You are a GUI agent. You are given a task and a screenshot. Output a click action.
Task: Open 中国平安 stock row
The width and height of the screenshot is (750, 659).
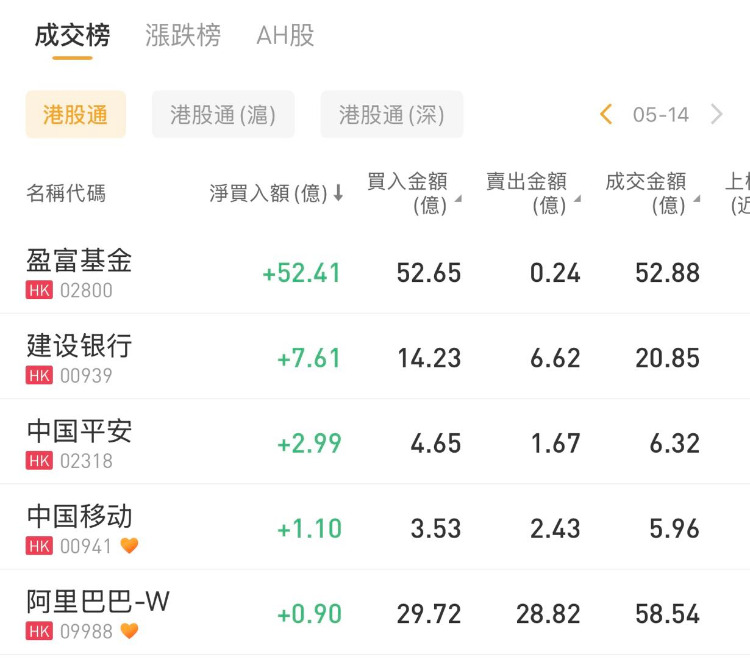point(375,442)
